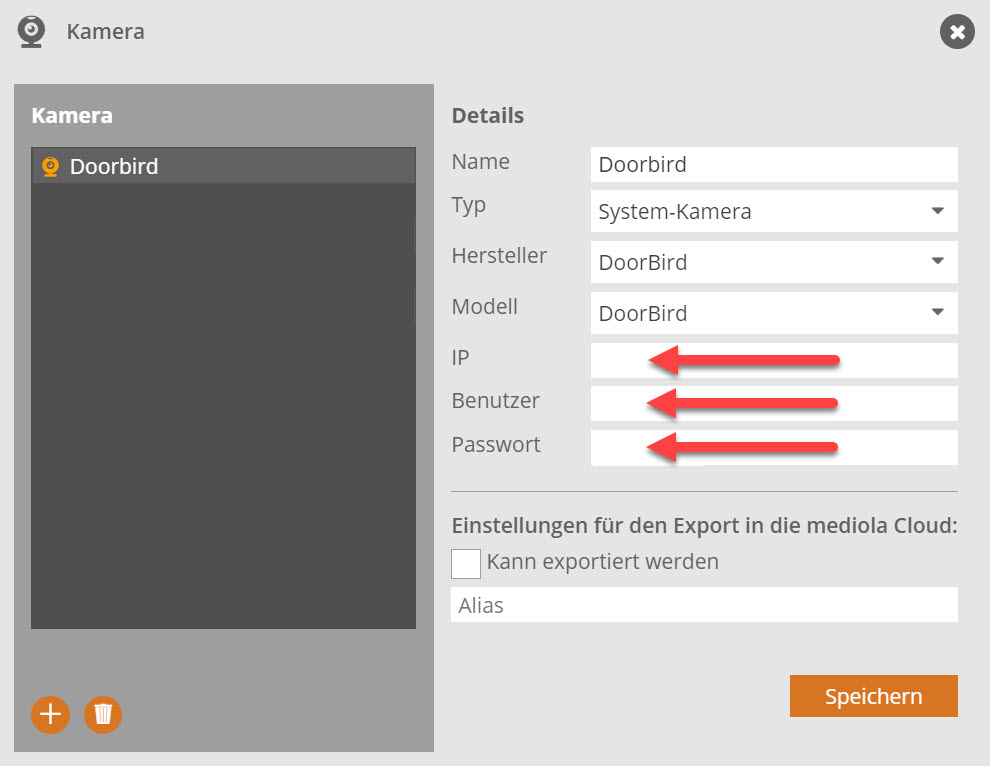Click the Name label

[x=480, y=162]
